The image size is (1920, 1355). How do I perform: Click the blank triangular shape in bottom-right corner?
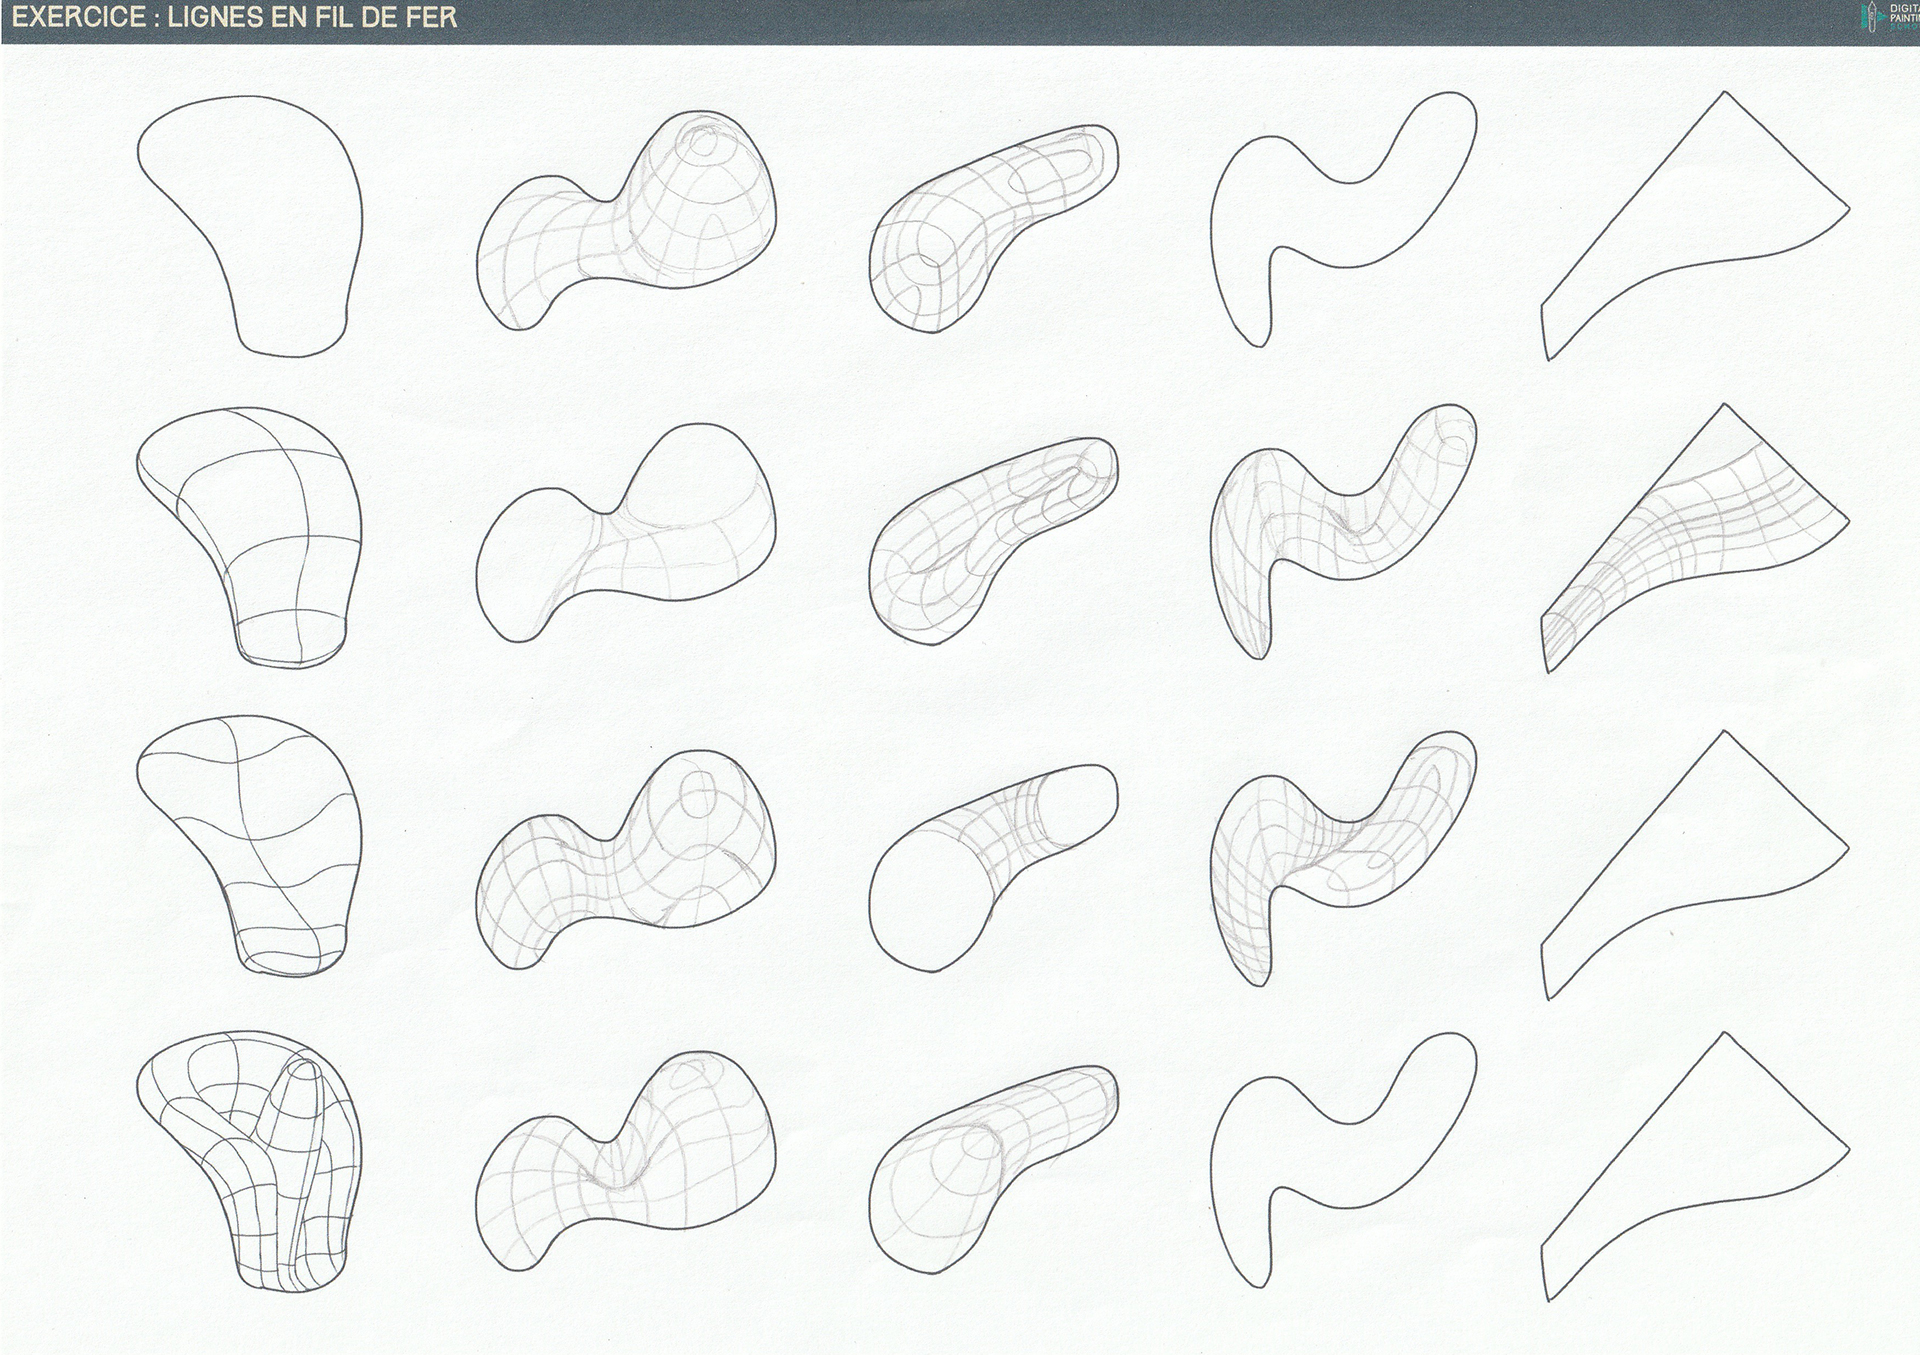click(x=1720, y=1150)
